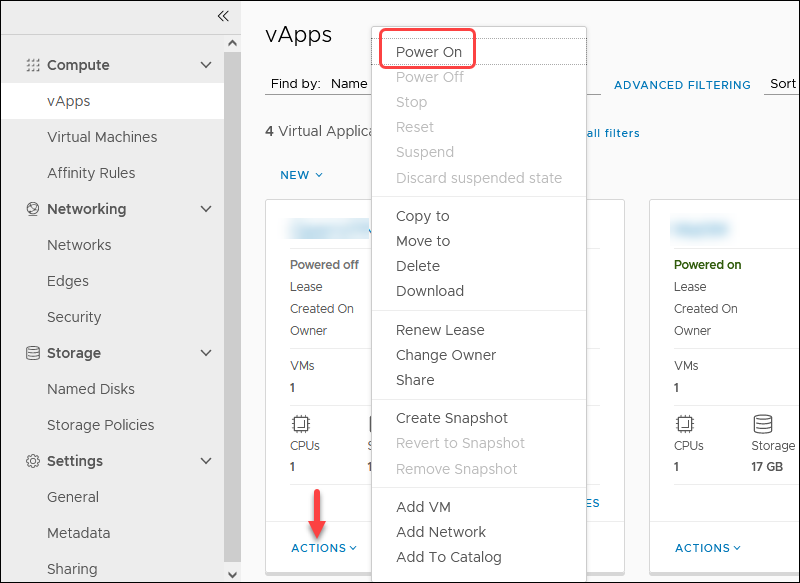
Task: Collapse the Compute section chevron
Action: click(x=206, y=65)
